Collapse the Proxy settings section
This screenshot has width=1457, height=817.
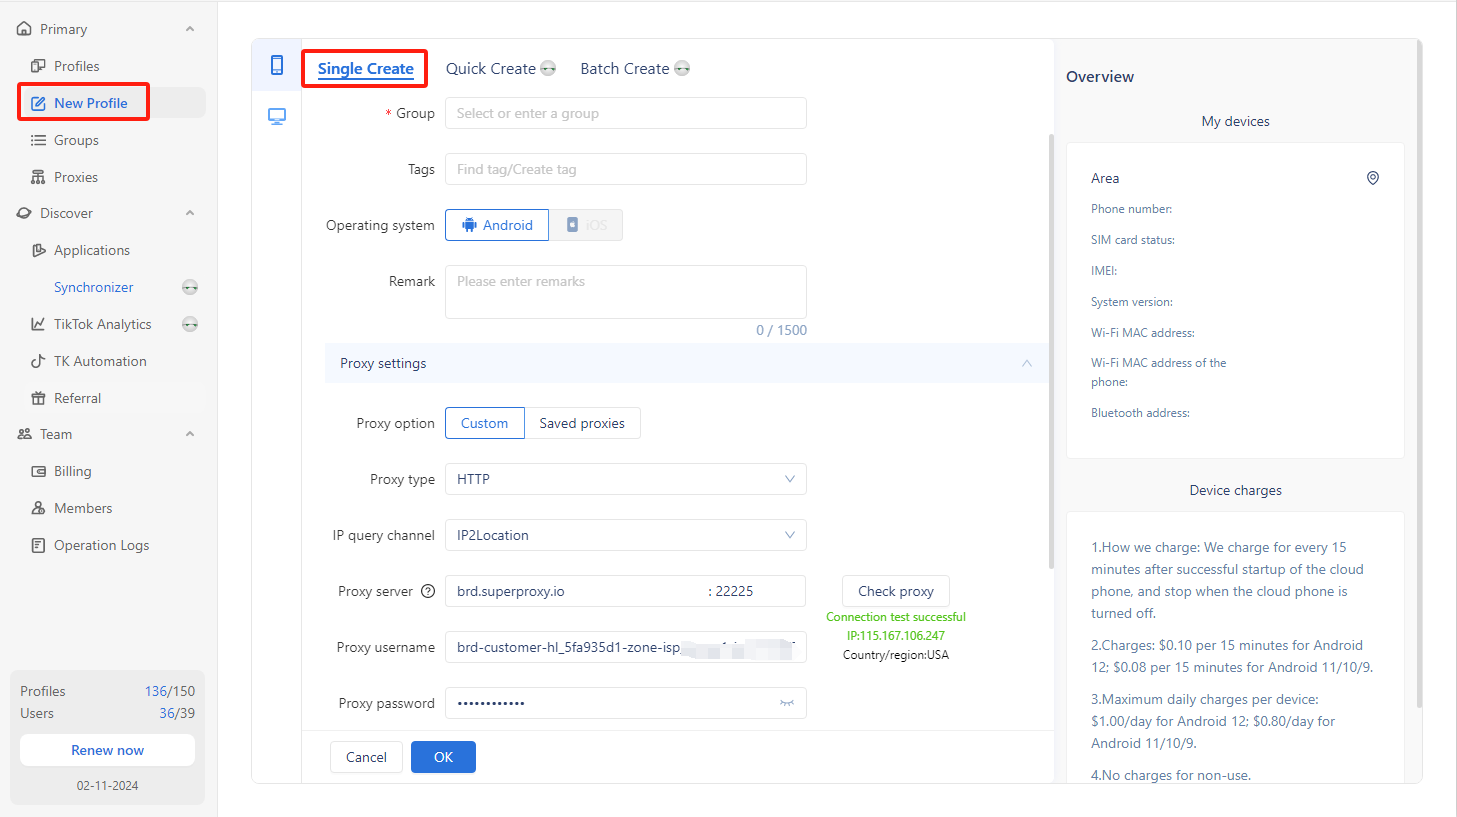[1027, 363]
